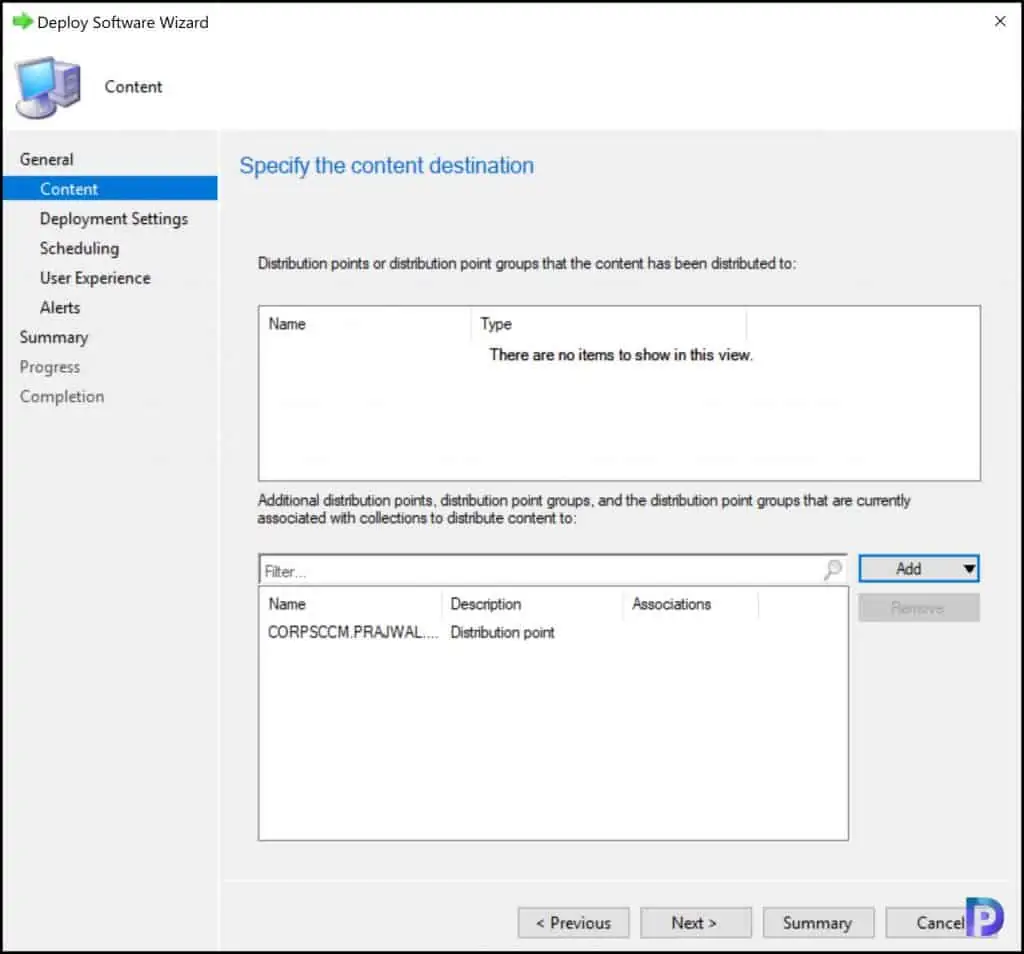1024x954 pixels.
Task: Click the Next > button
Action: coord(696,923)
